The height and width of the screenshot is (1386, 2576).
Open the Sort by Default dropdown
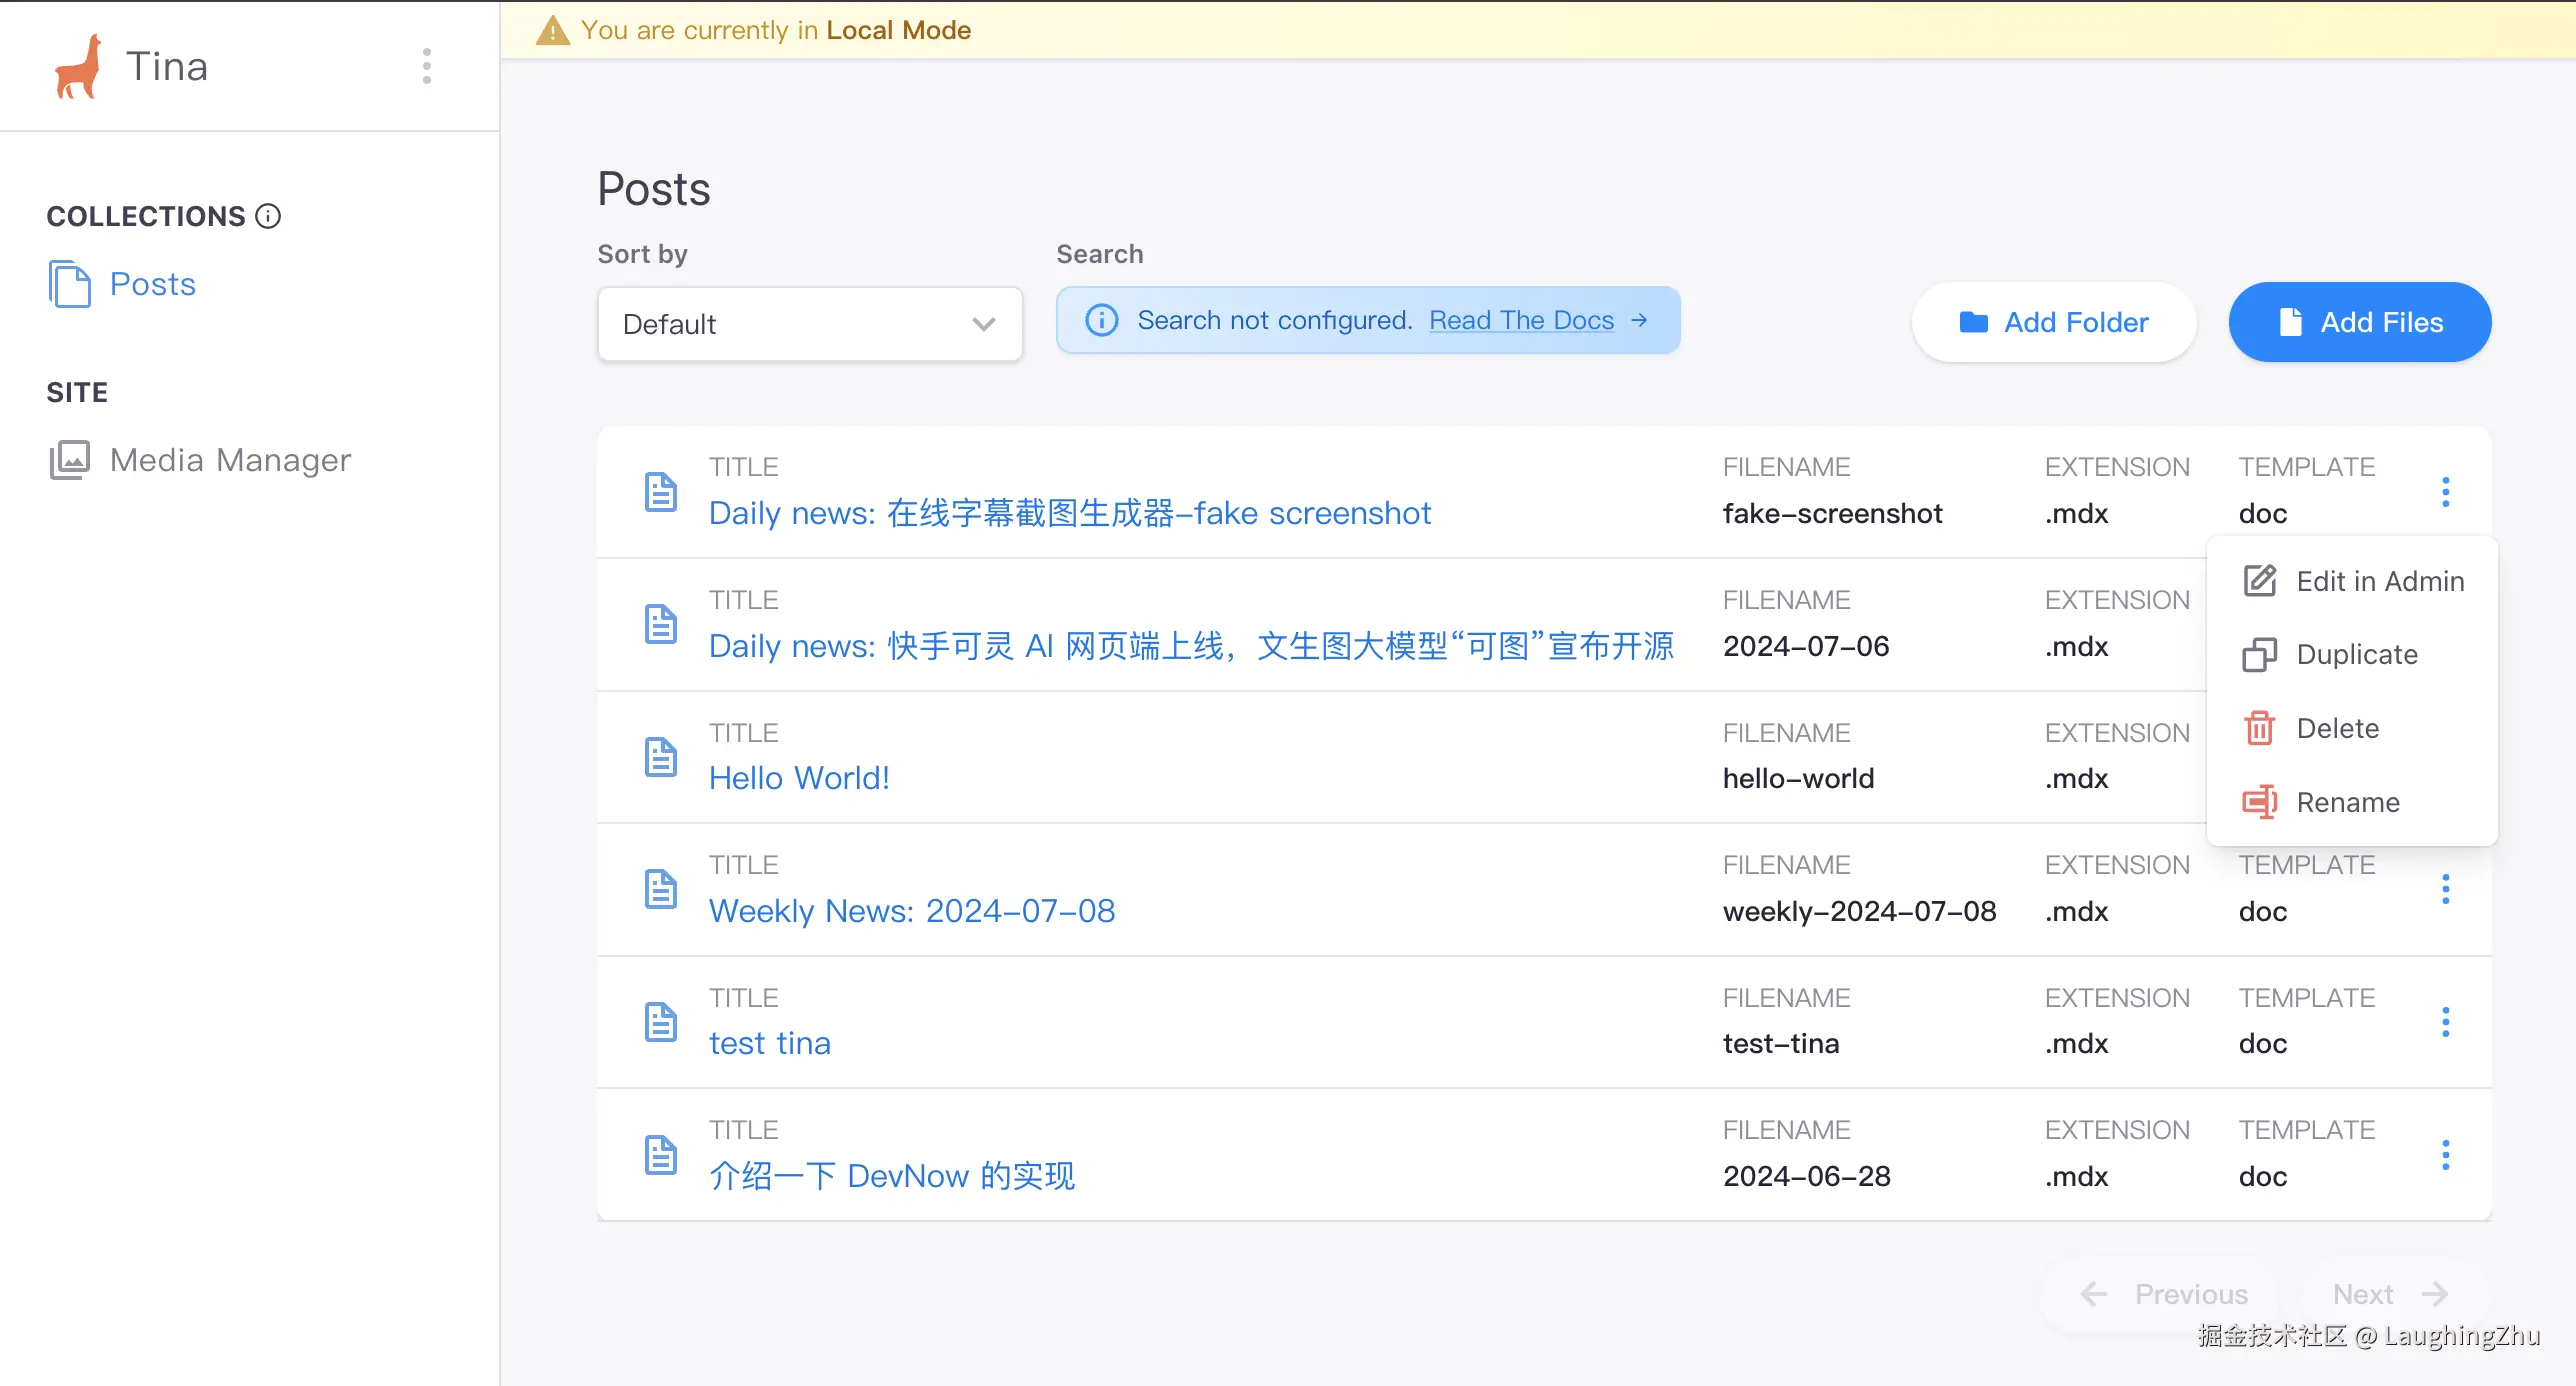(x=809, y=323)
